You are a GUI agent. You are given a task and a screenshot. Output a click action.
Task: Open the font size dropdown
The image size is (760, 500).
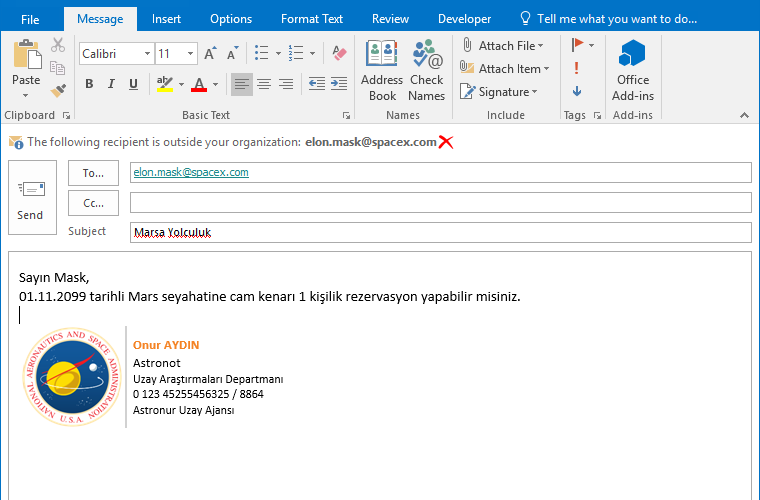(190, 53)
